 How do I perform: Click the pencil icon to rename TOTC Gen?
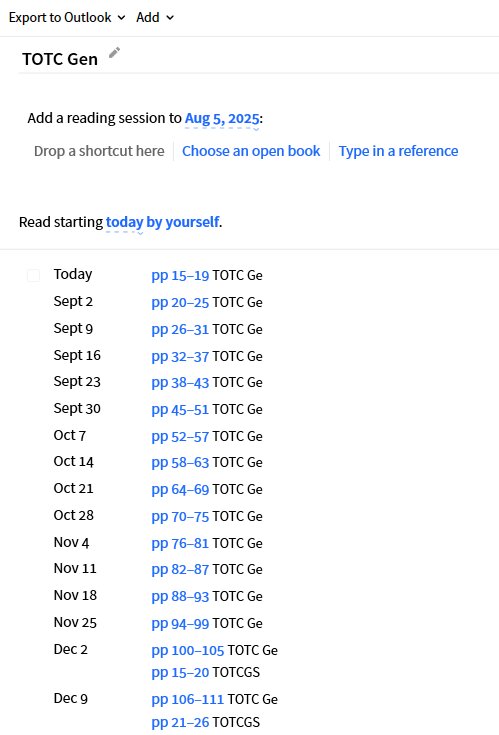(114, 52)
